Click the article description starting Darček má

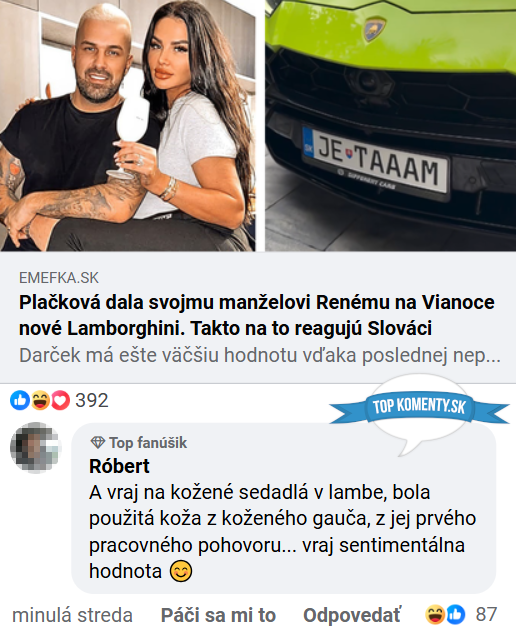point(260,355)
